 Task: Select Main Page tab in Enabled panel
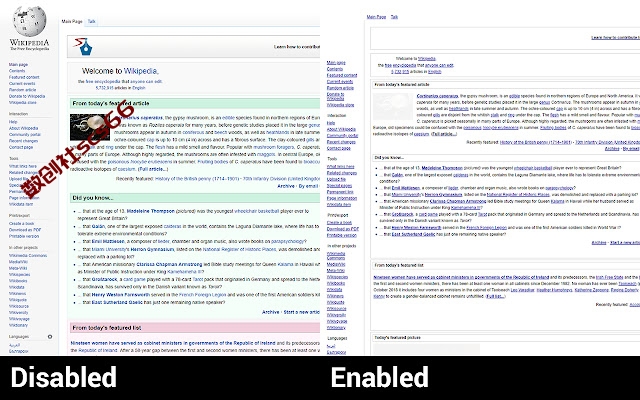[376, 17]
